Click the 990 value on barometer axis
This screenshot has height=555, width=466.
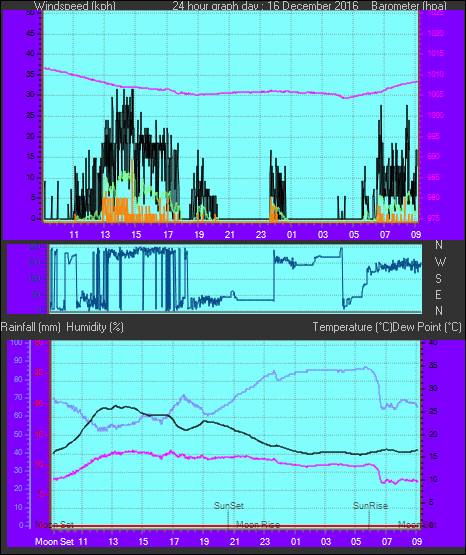point(434,156)
